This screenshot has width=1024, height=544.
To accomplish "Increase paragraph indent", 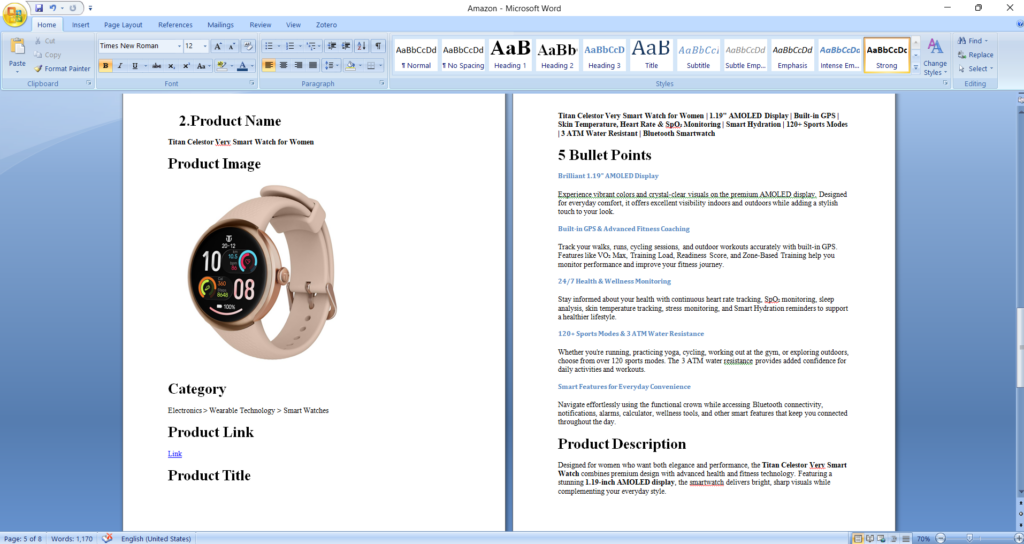I will click(x=346, y=46).
